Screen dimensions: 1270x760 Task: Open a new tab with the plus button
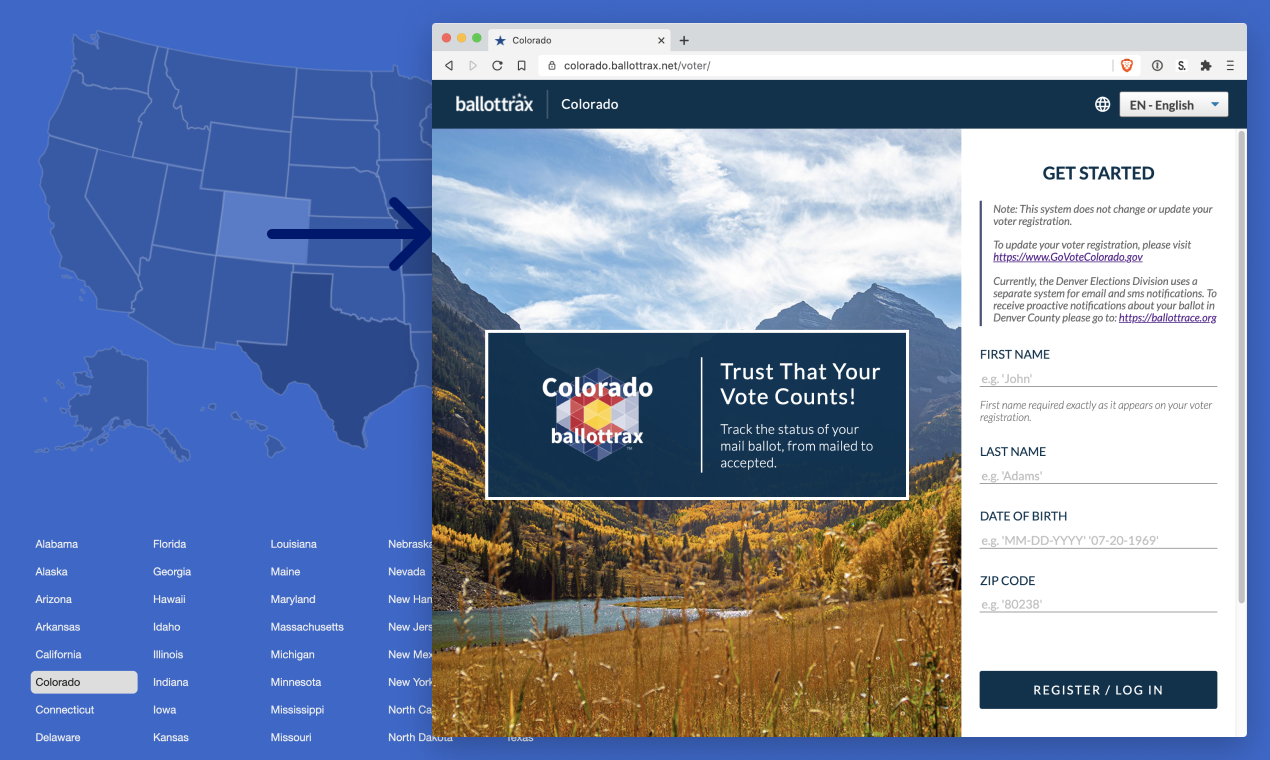click(x=684, y=41)
